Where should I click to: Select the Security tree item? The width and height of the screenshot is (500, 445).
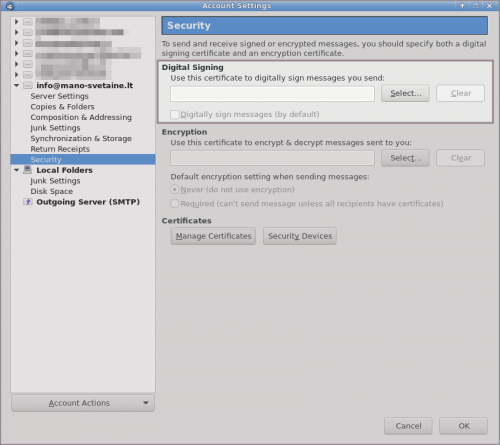tap(83, 159)
